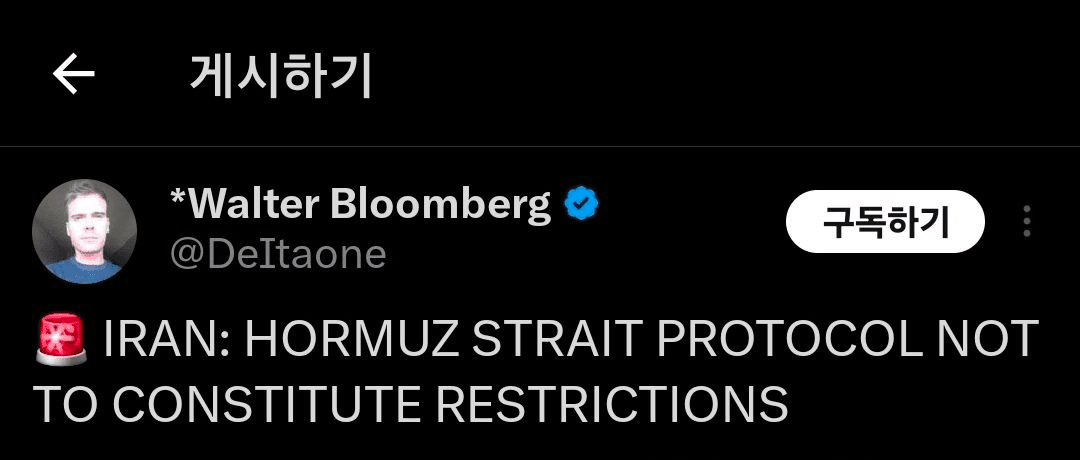Open the *Walter Bloomberg display name link
This screenshot has height=460, width=1080.
360,205
